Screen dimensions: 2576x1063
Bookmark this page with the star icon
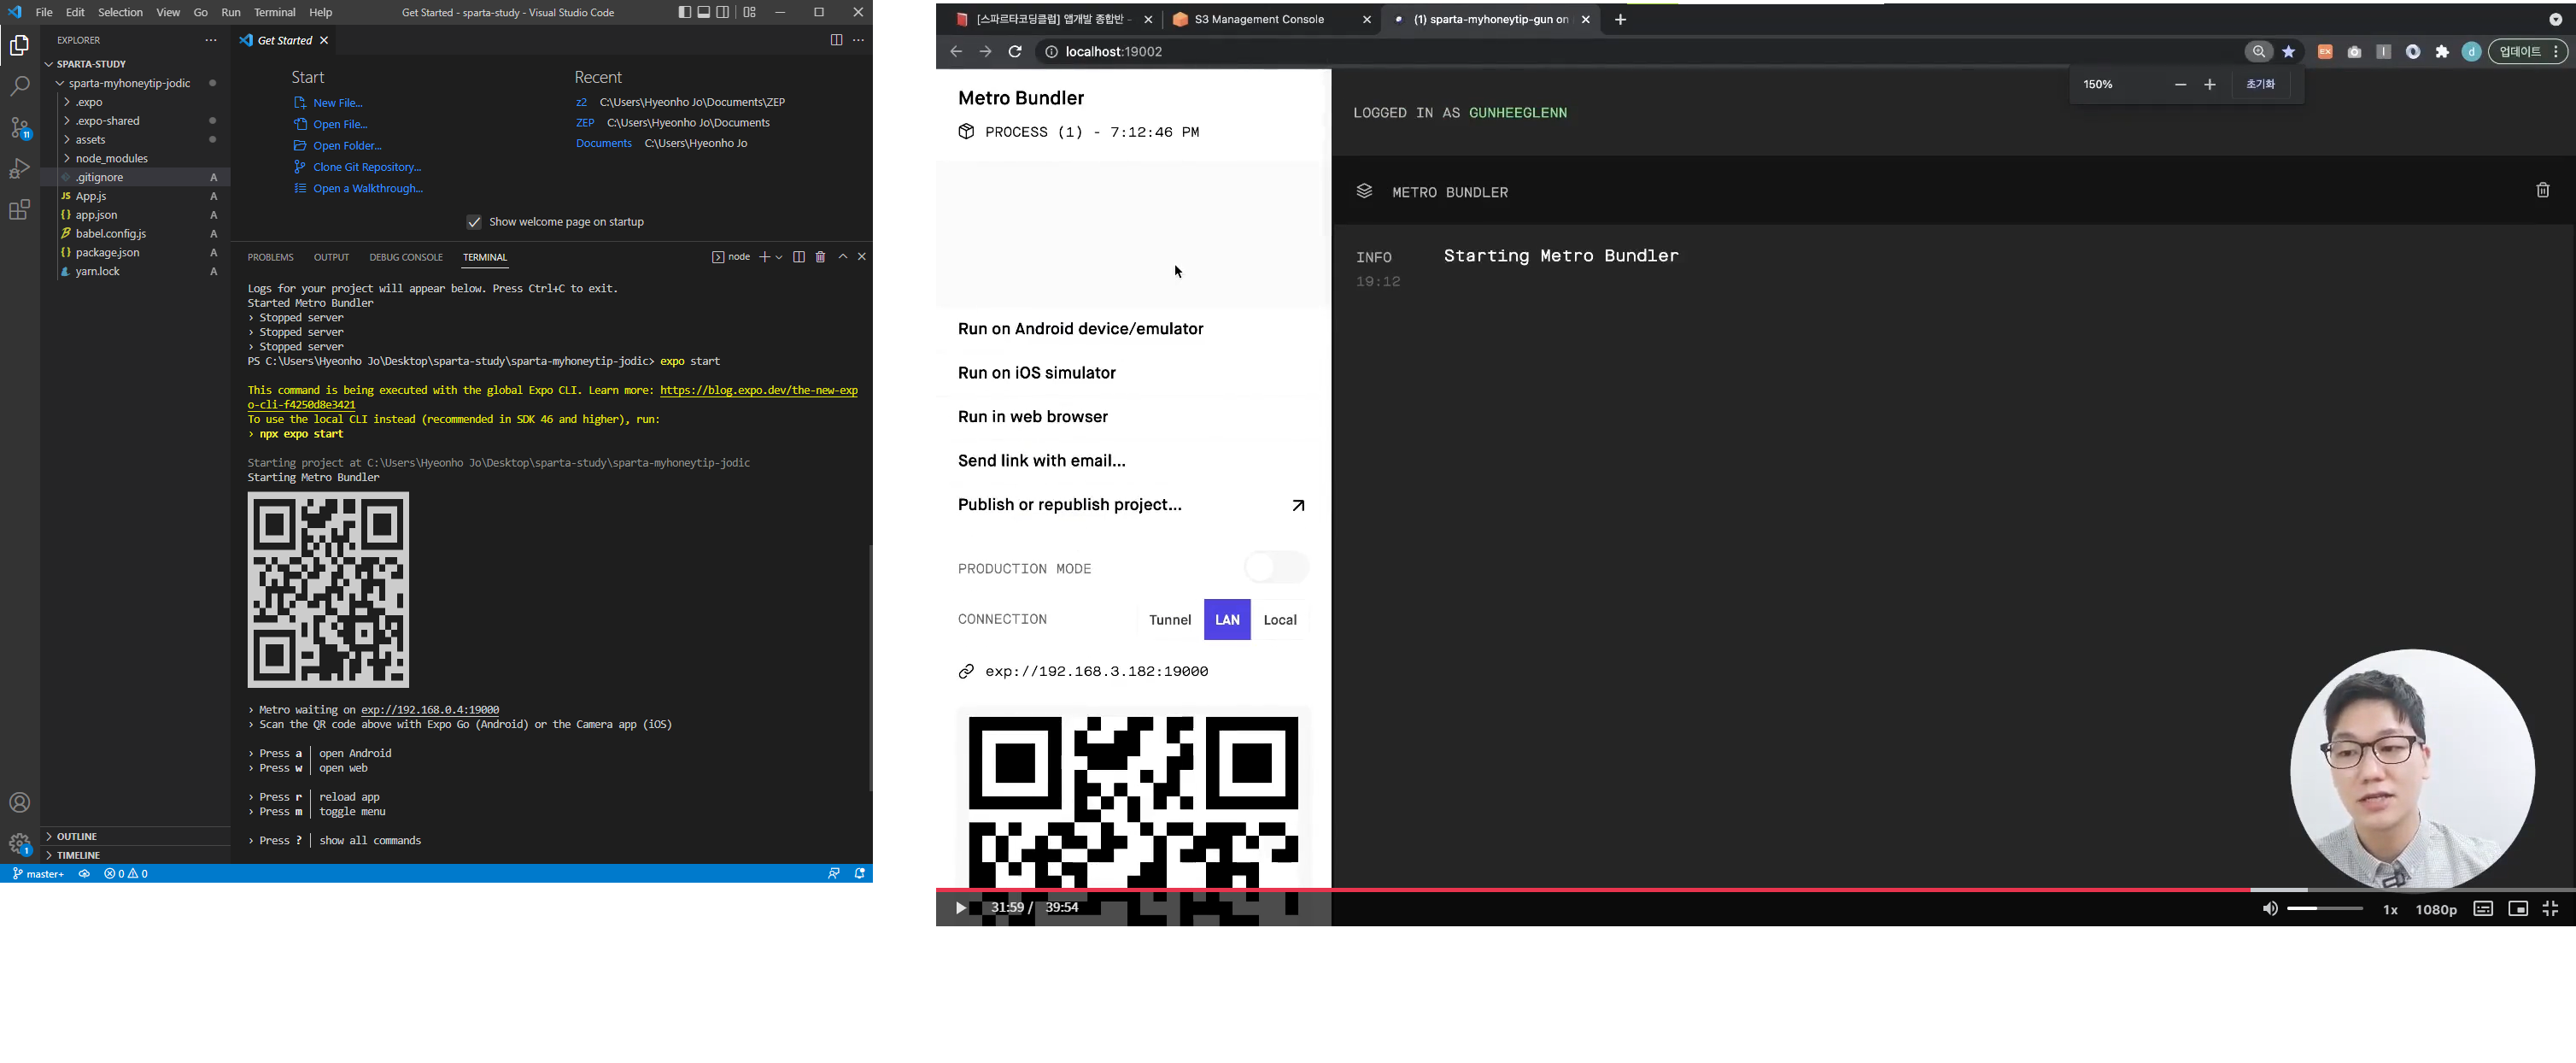[x=2288, y=52]
